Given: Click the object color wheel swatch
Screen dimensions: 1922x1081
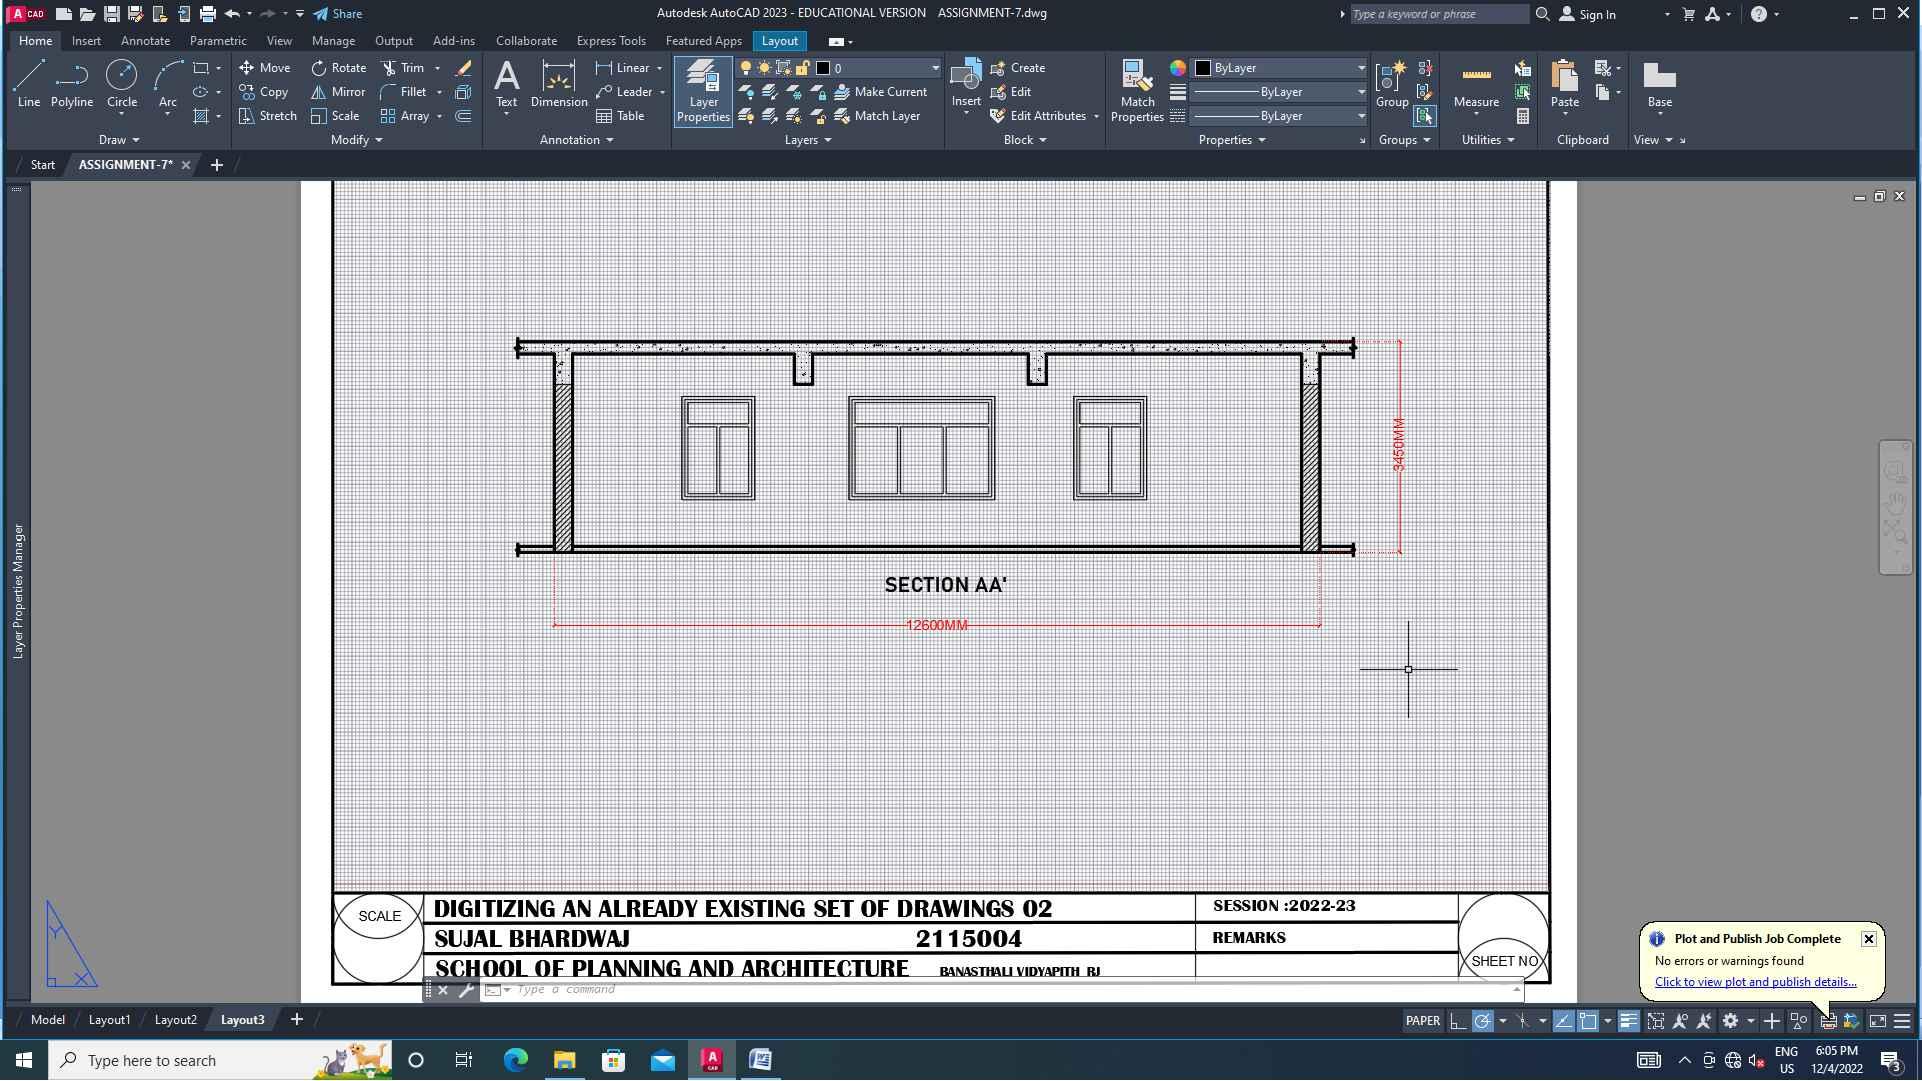Looking at the screenshot, I should coord(1178,68).
